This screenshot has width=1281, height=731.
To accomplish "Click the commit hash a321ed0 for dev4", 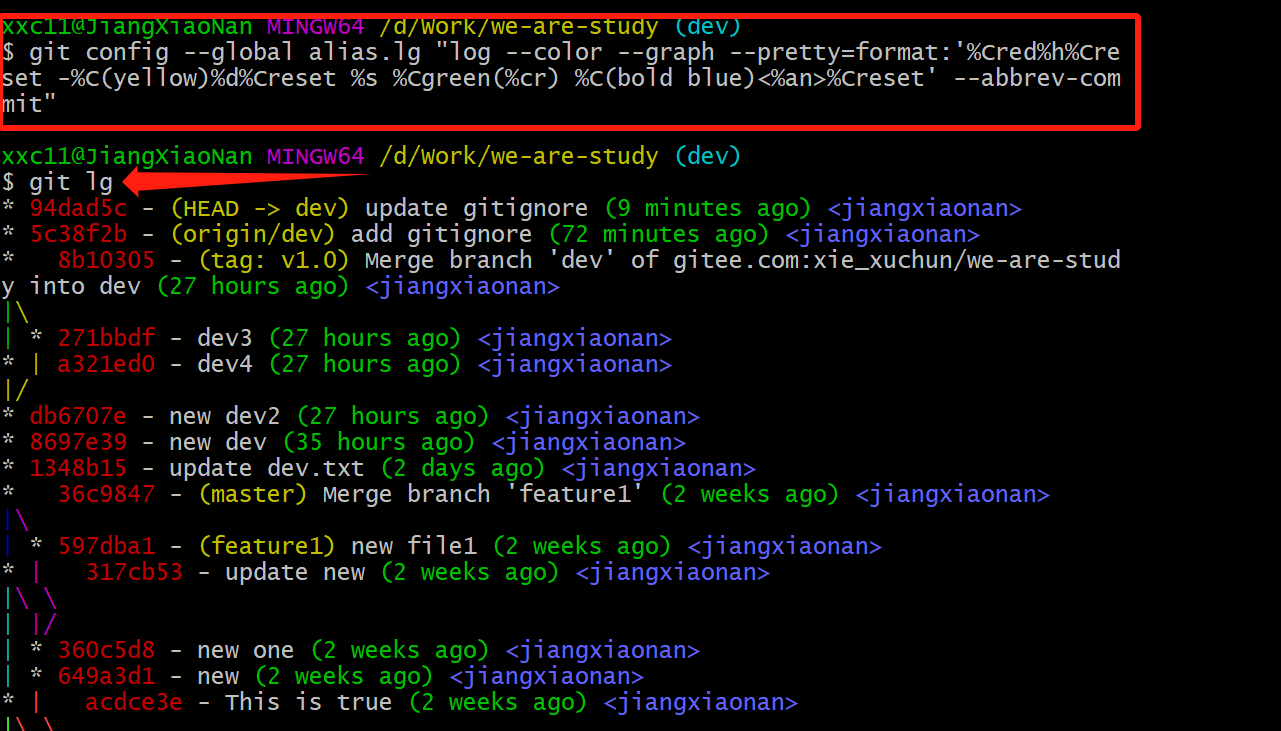I will coord(106,364).
